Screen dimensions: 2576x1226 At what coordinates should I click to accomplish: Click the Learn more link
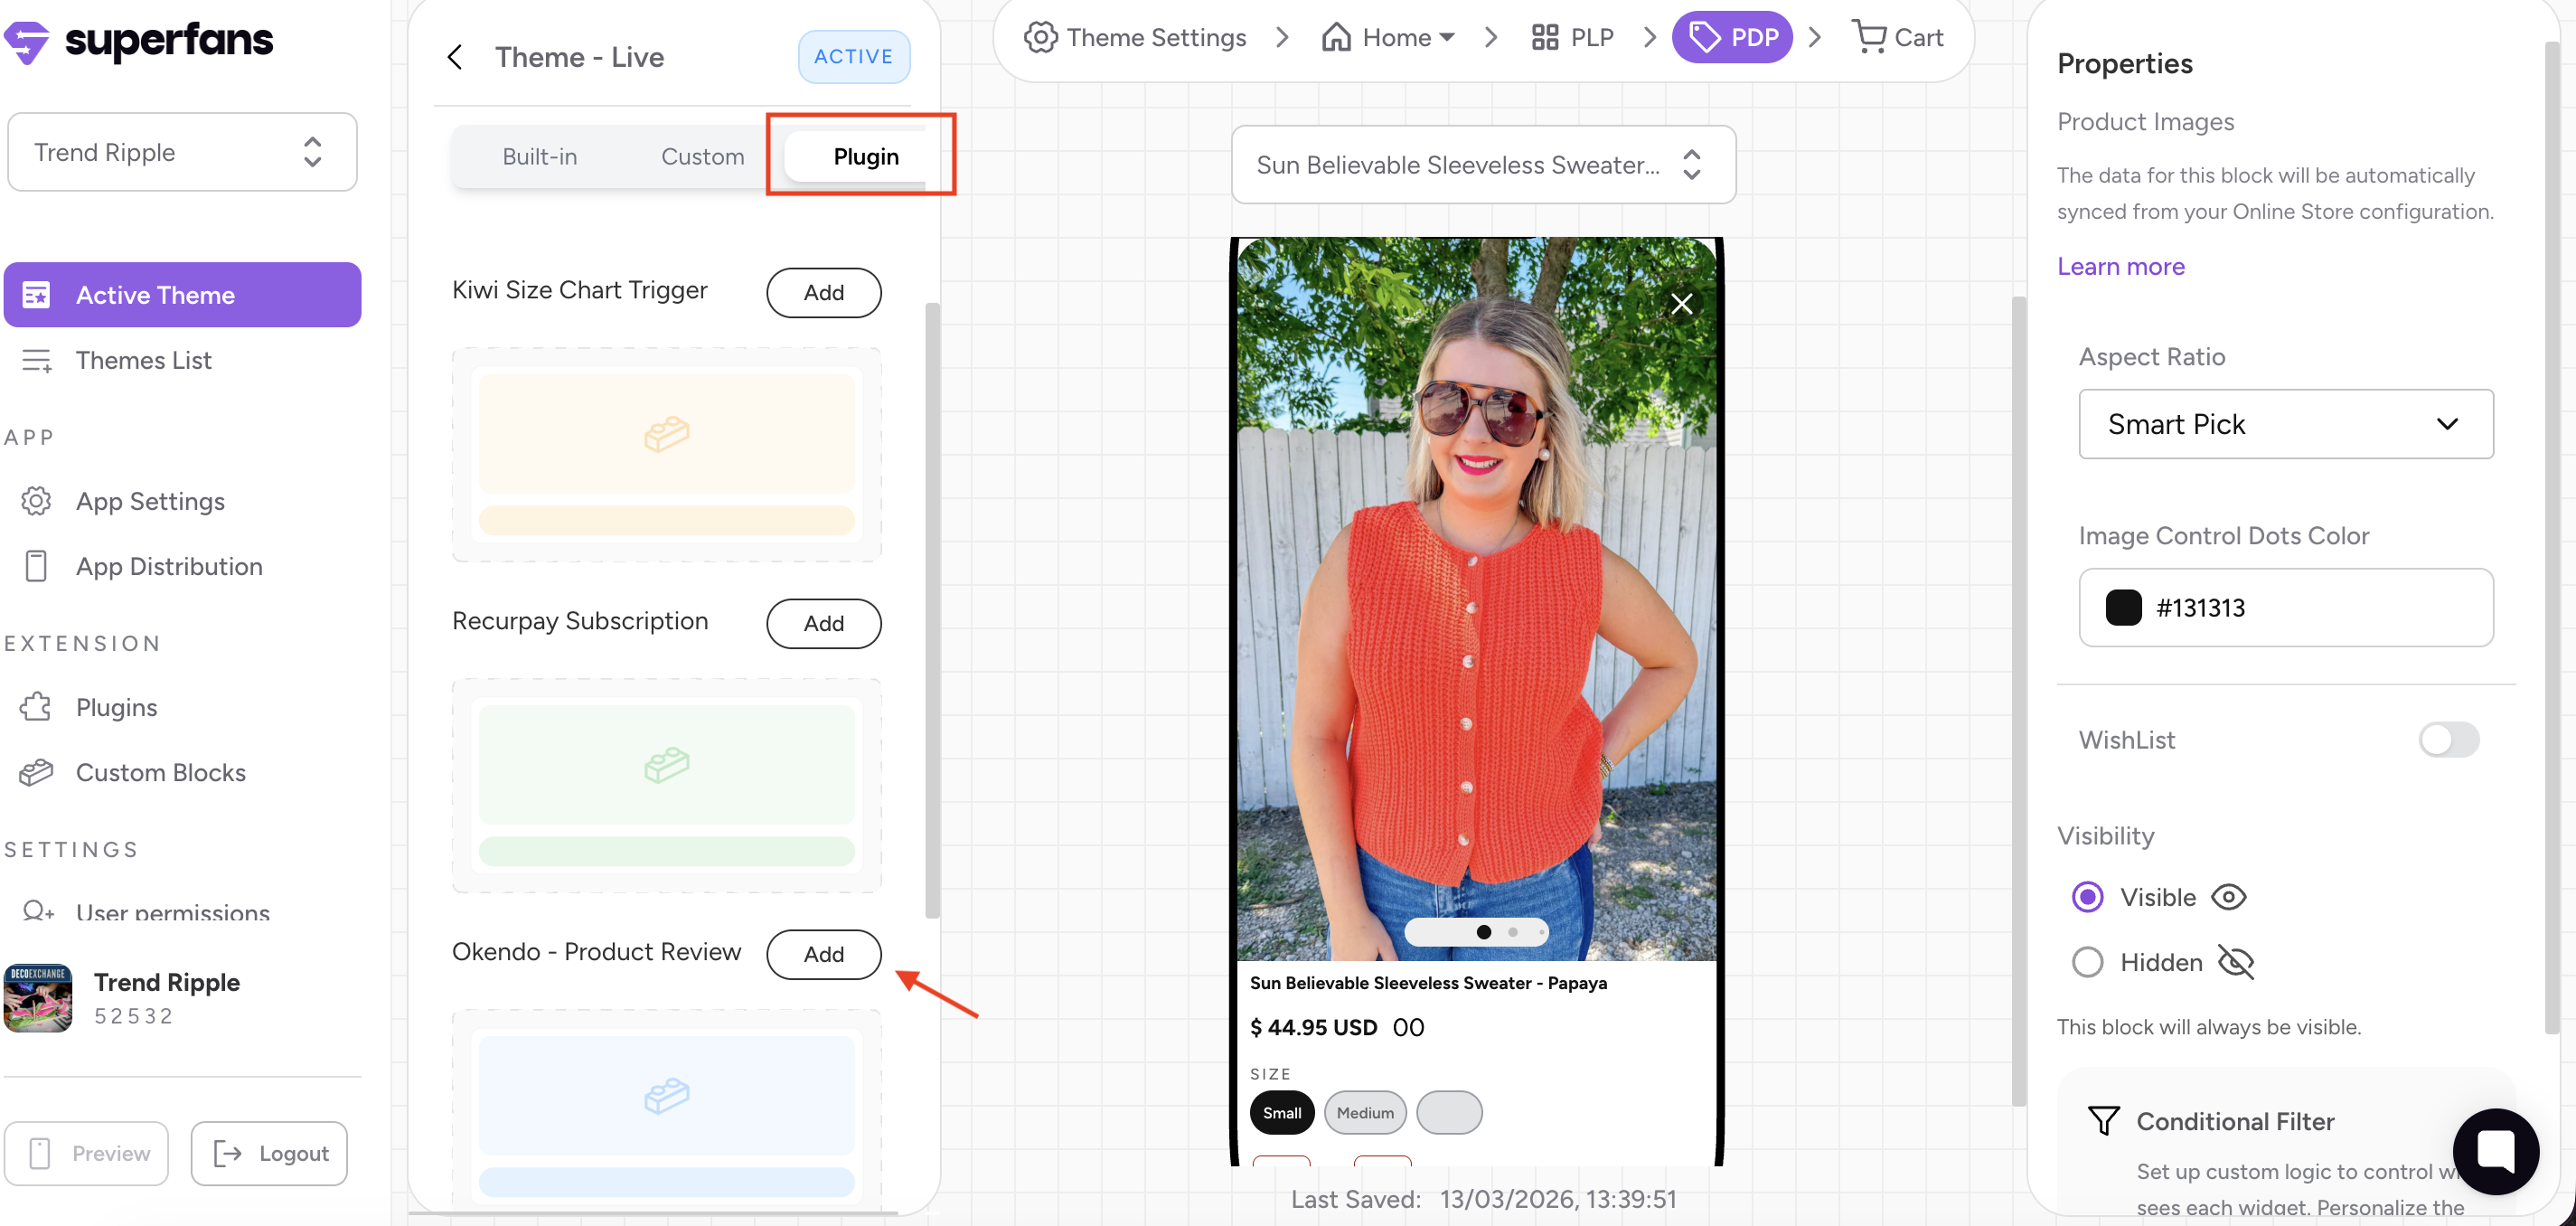[2120, 266]
